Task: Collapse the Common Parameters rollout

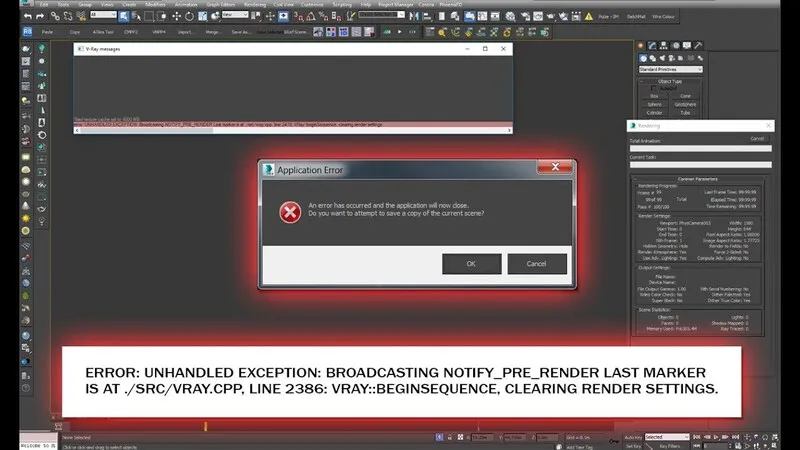Action: 697,179
